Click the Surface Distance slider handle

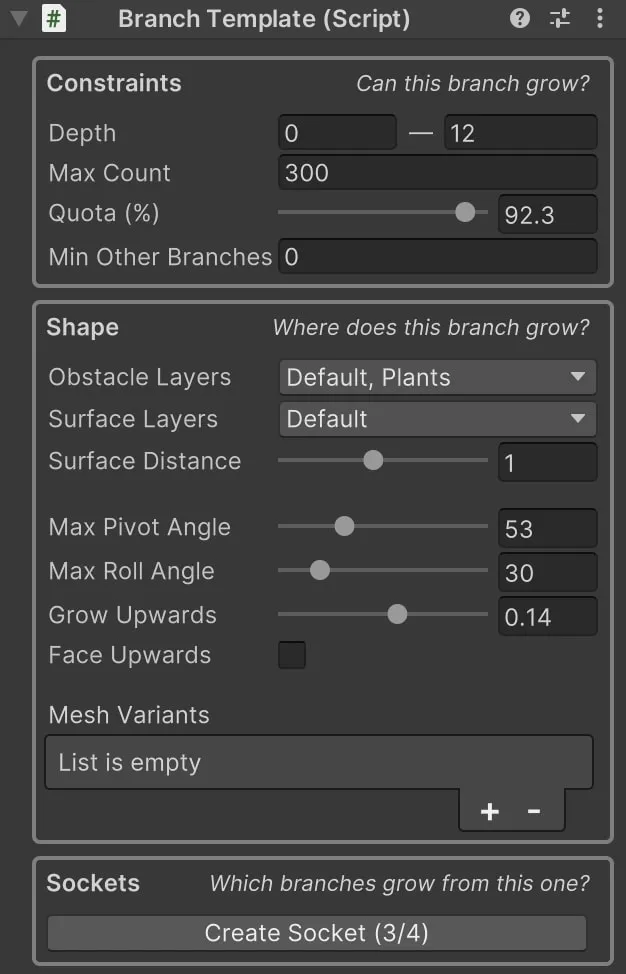373,460
